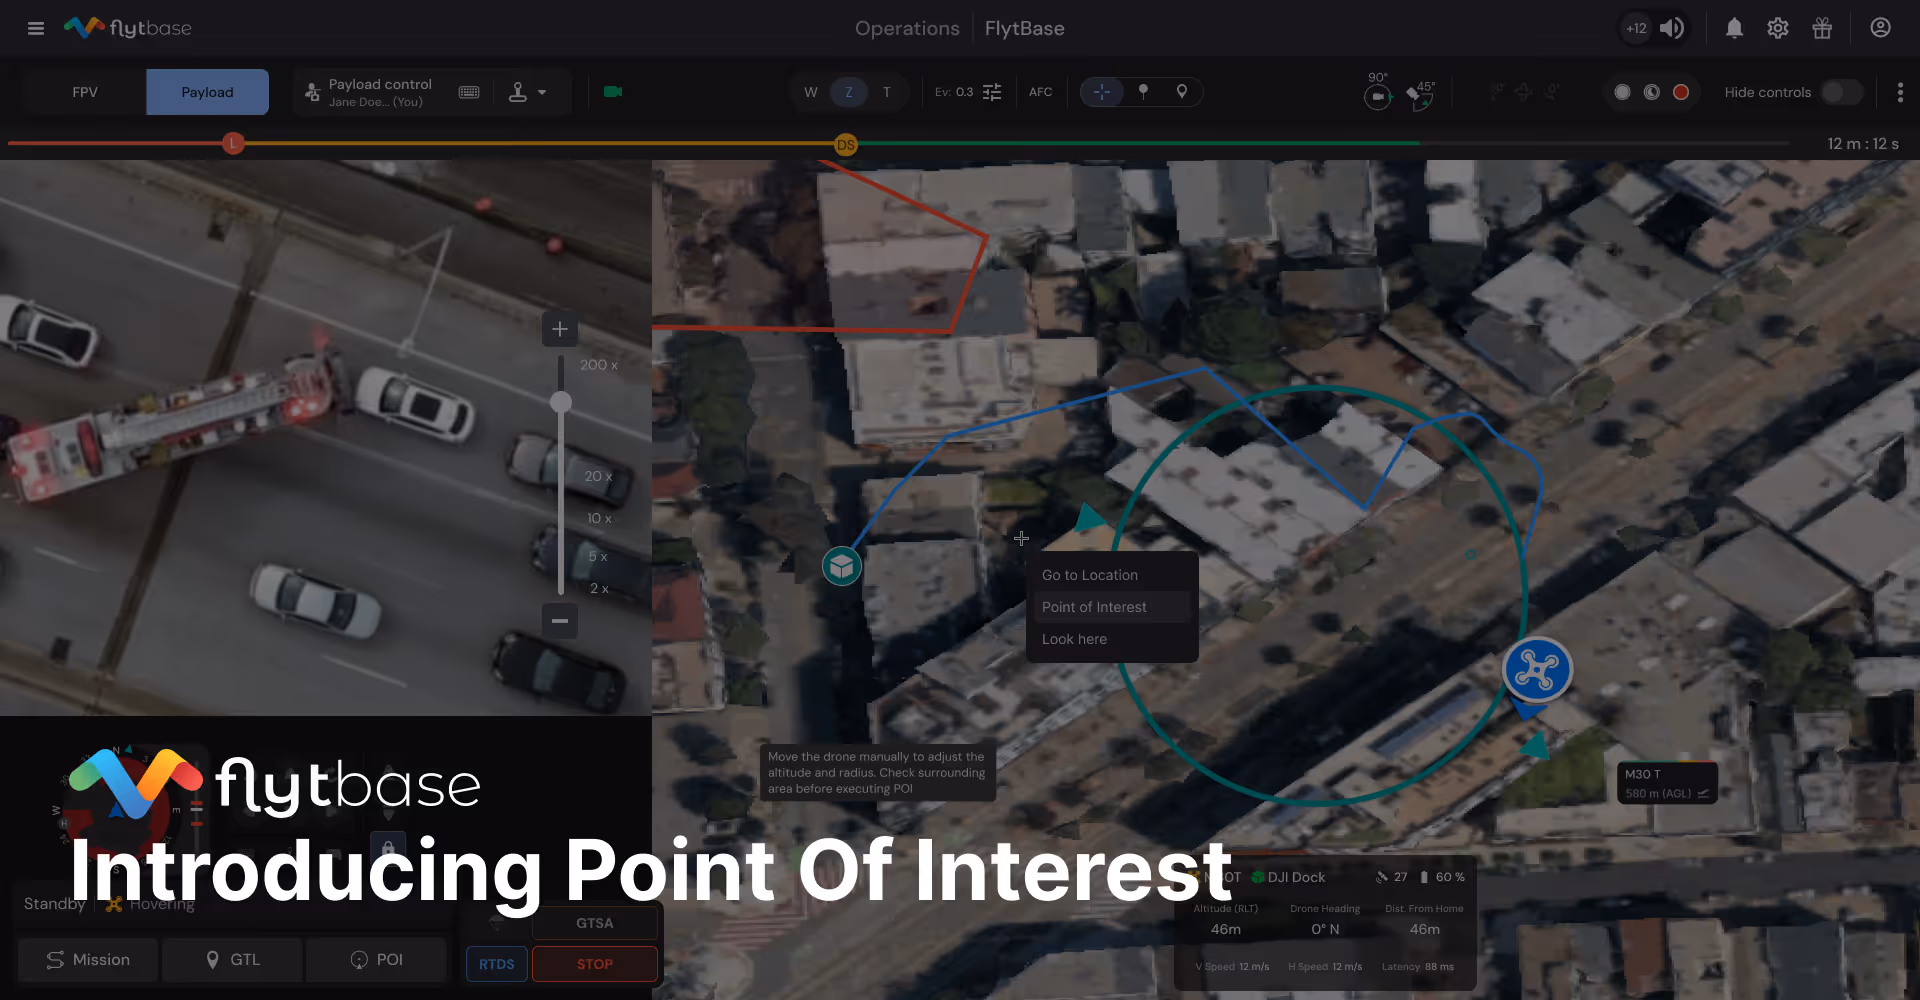Click the Payload control Jane Doe label
This screenshot has width=1920, height=1000.
(380, 92)
